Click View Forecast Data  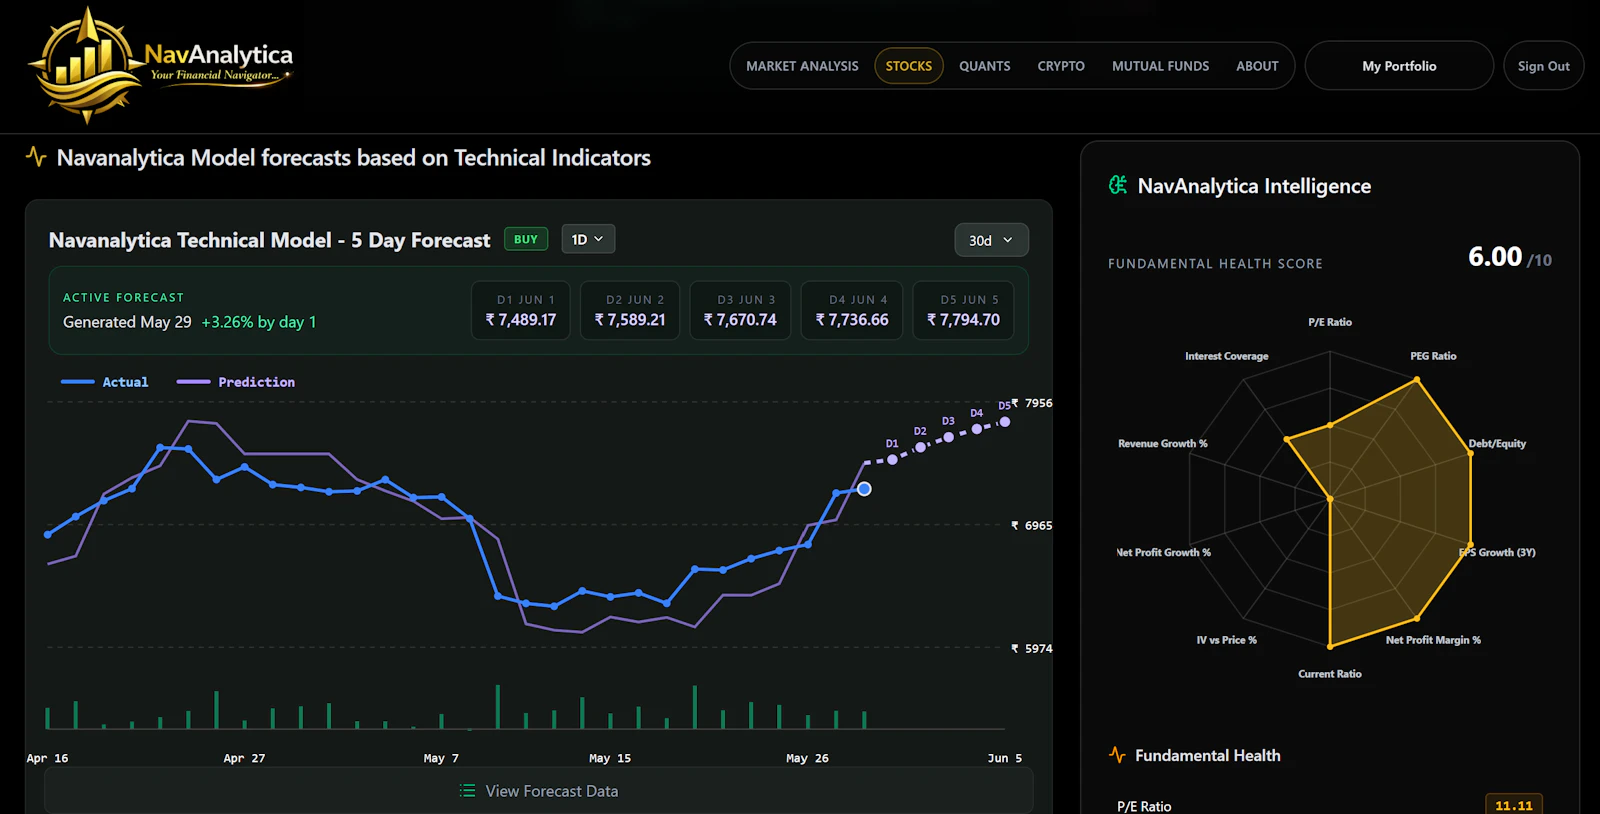(x=538, y=791)
